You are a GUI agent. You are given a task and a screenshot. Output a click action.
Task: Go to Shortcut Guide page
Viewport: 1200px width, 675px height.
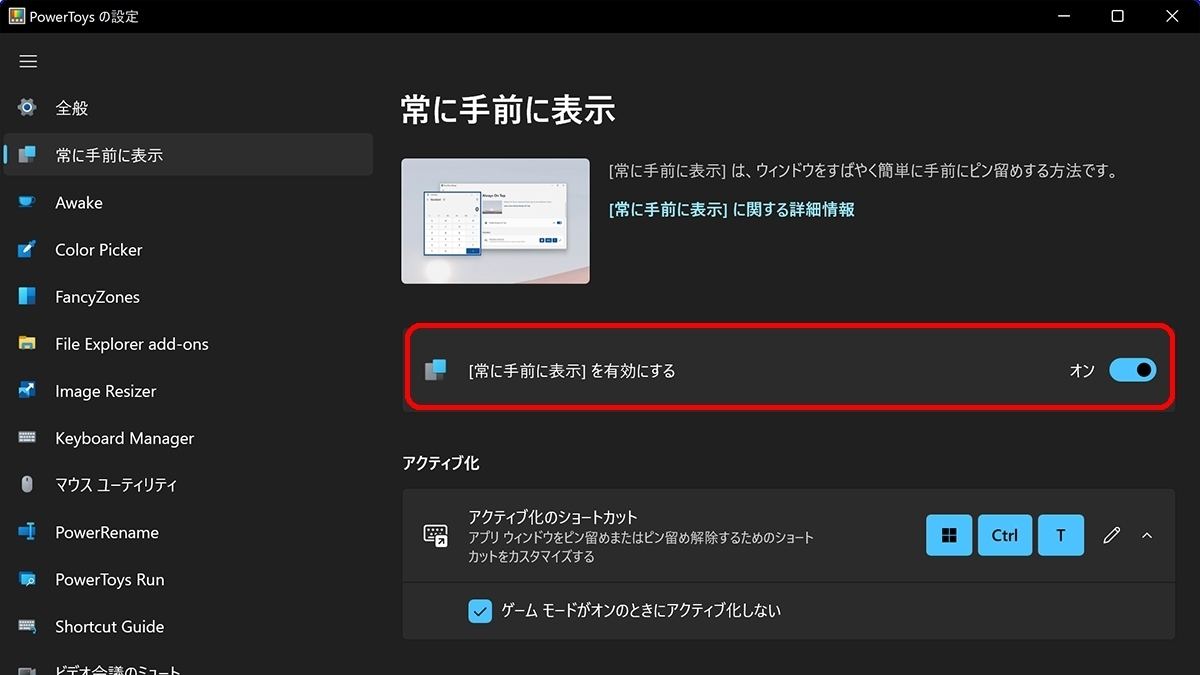coord(188,627)
